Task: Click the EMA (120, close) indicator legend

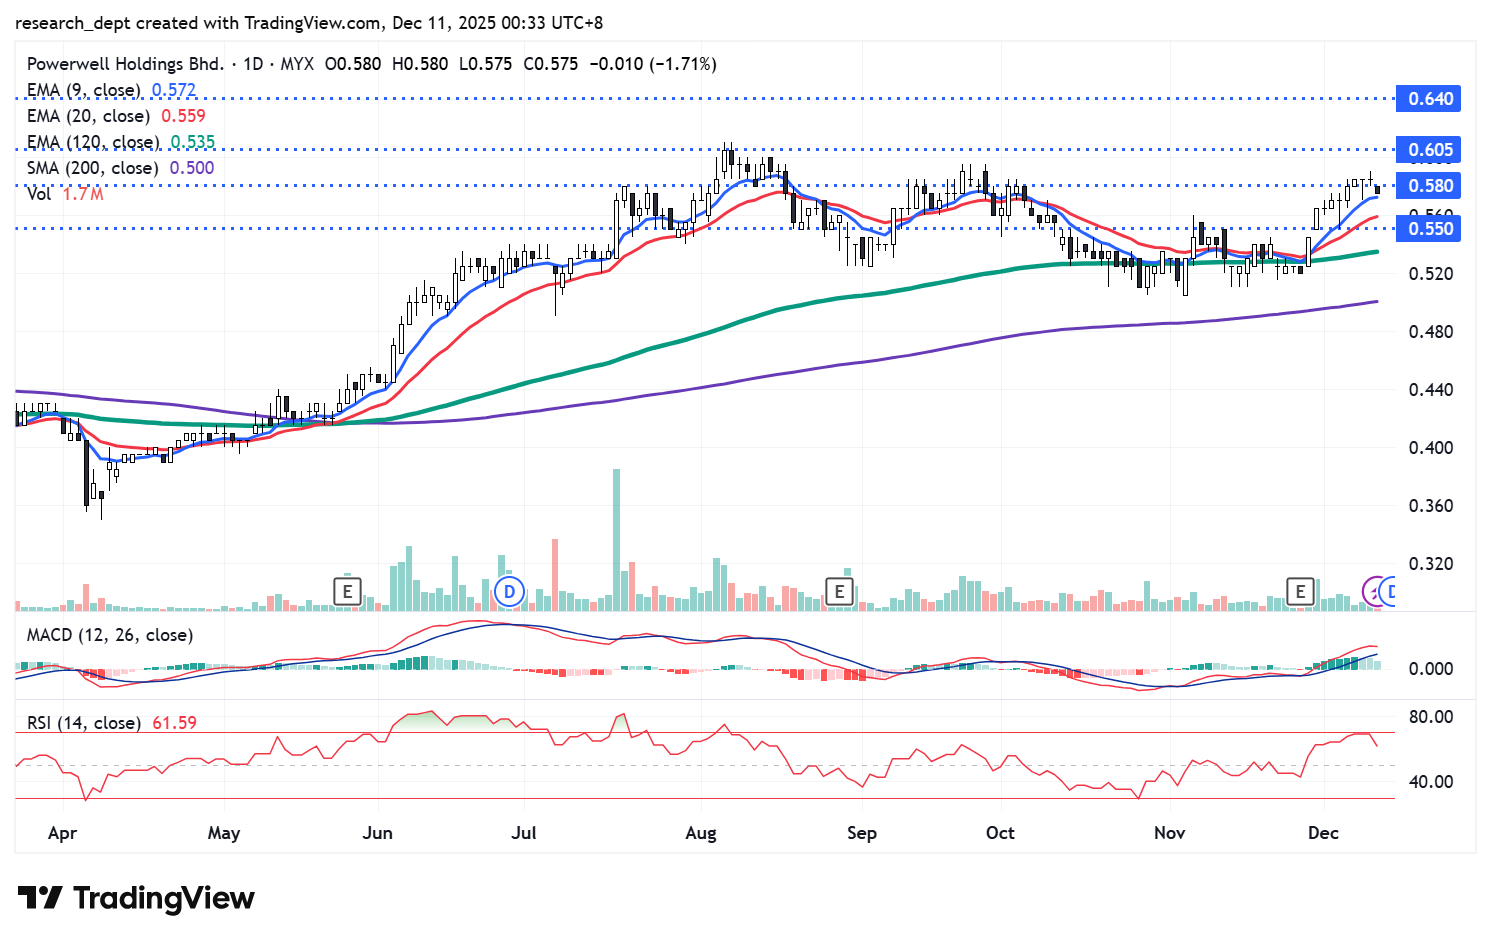Action: point(92,142)
